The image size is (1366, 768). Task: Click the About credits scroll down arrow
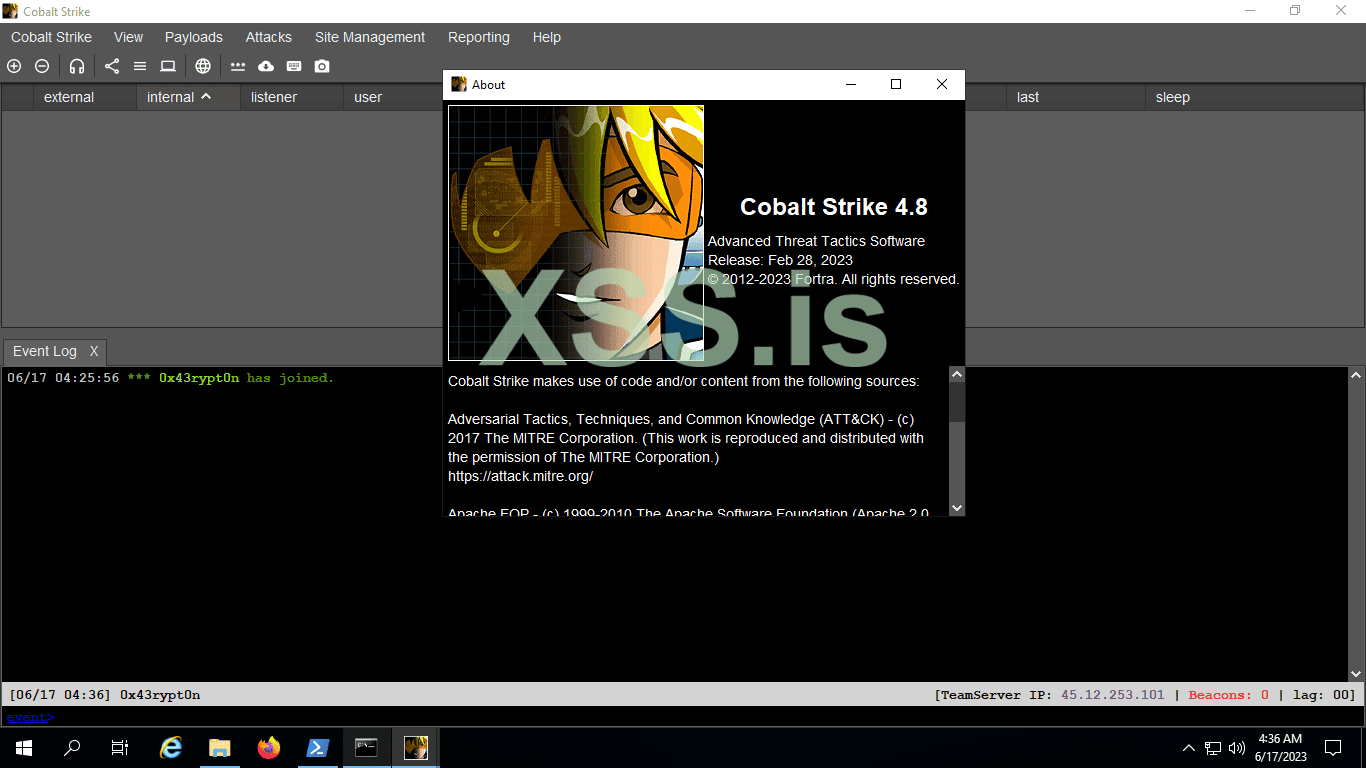[x=957, y=508]
